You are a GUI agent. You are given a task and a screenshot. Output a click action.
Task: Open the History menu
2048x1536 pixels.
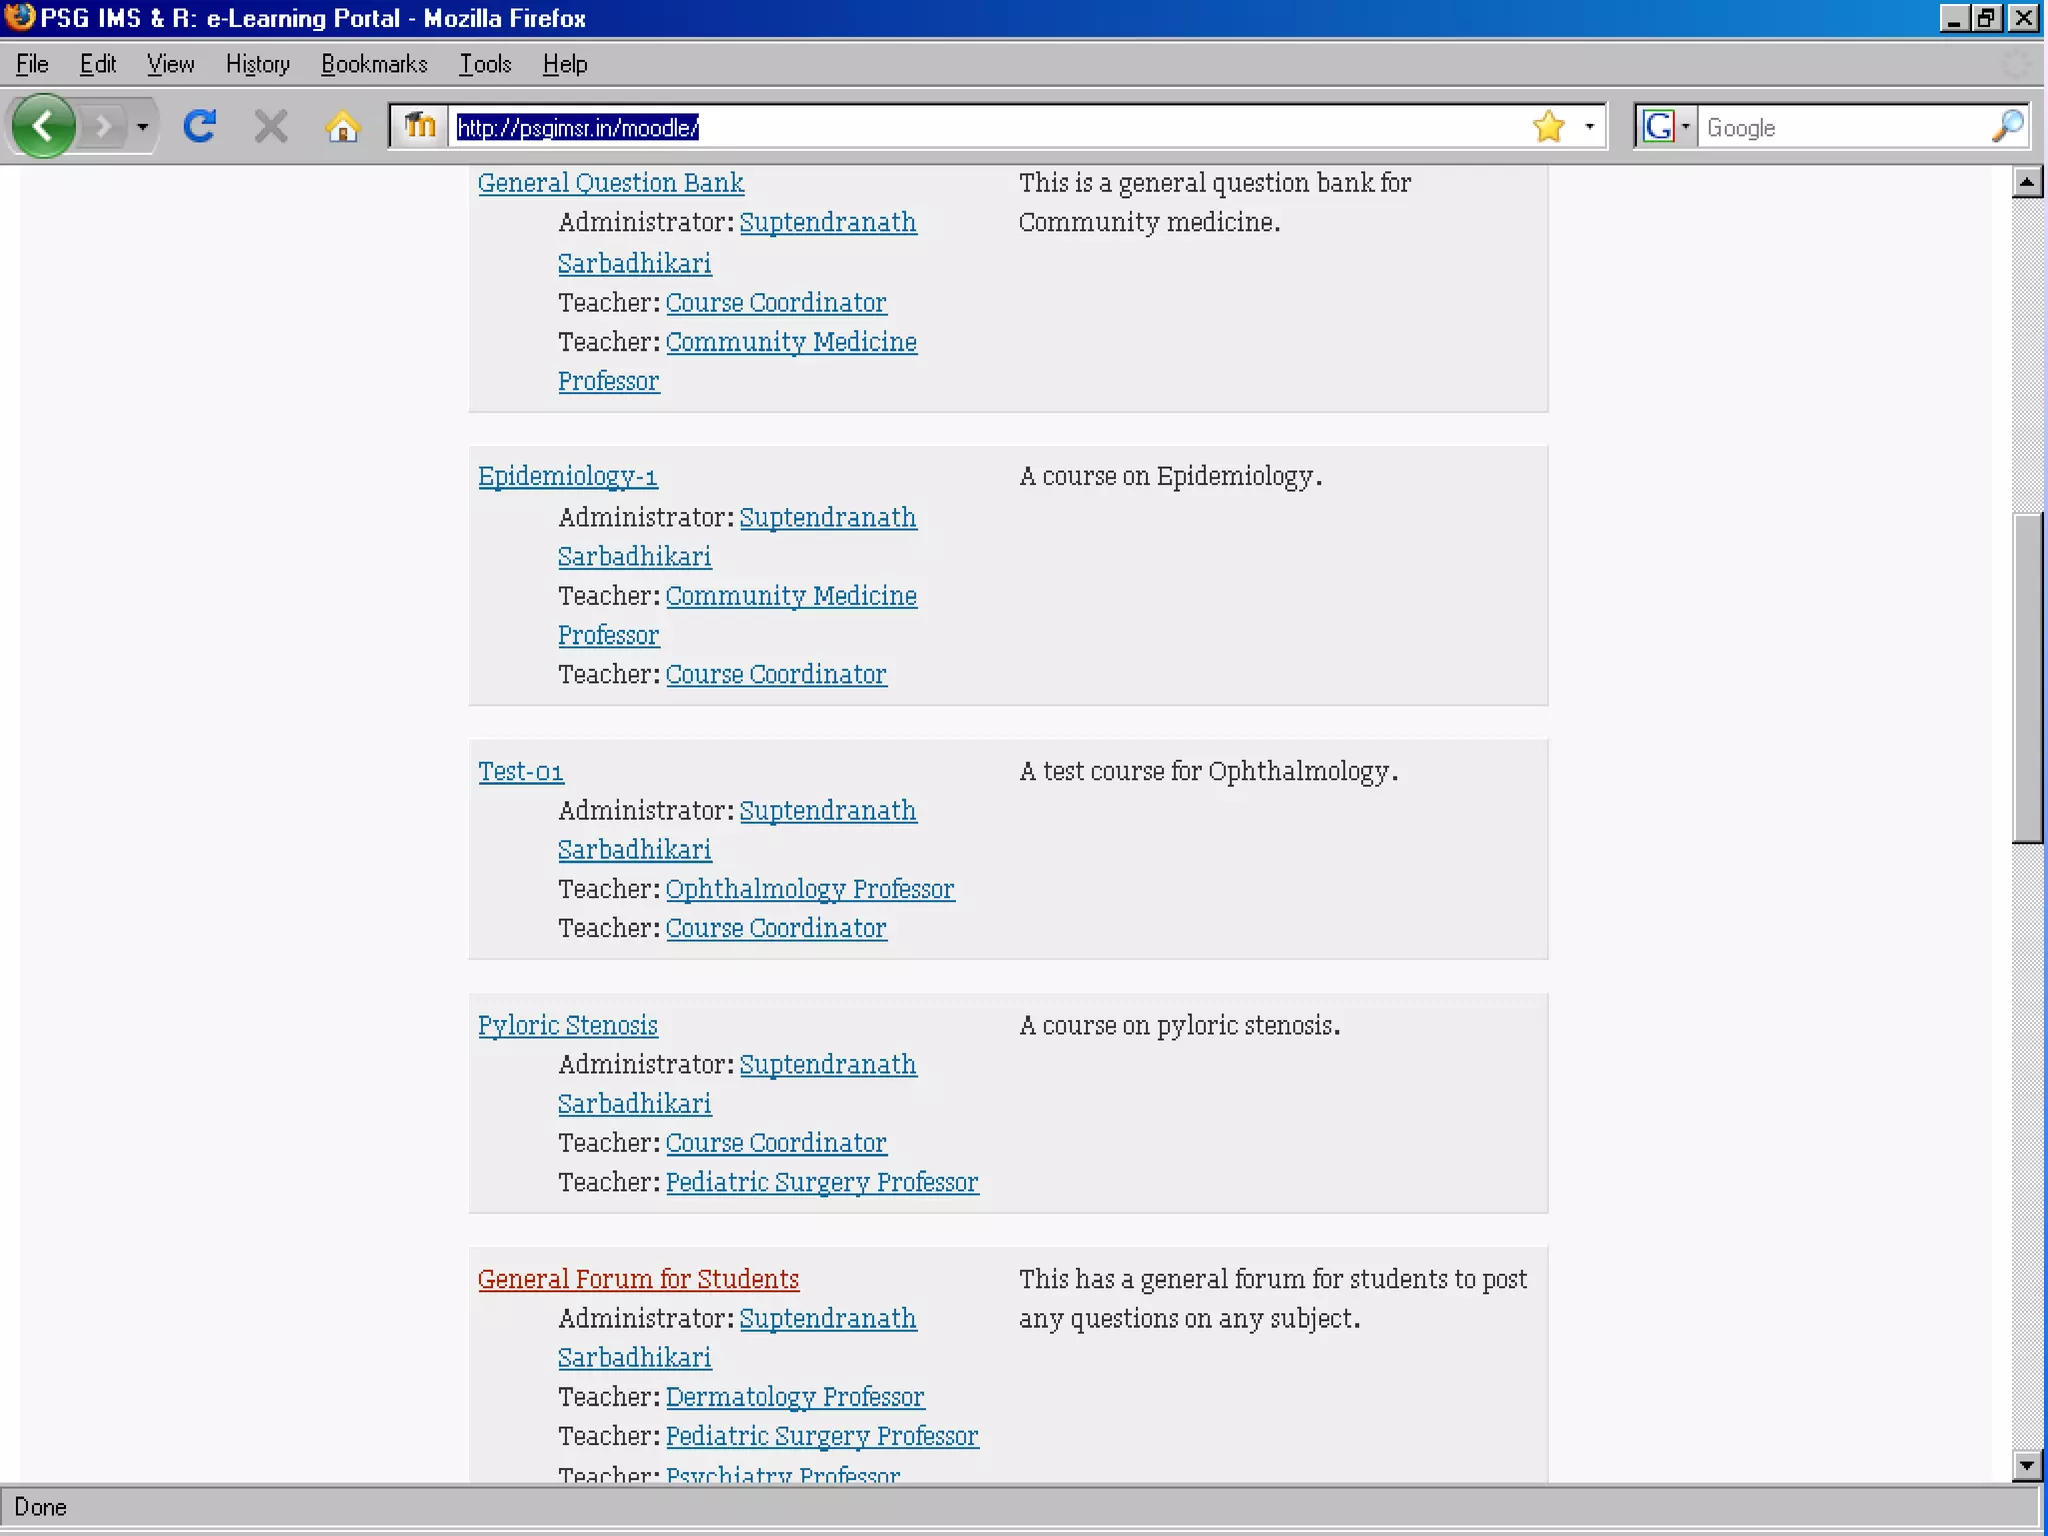[257, 64]
